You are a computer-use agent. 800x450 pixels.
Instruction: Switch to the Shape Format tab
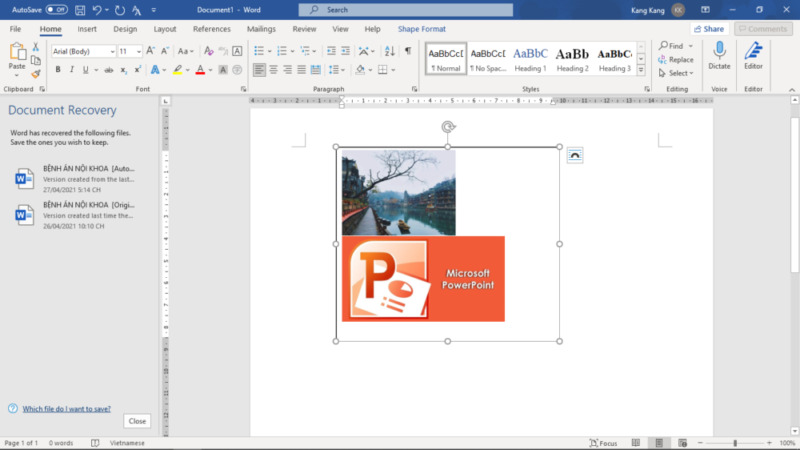coord(422,29)
